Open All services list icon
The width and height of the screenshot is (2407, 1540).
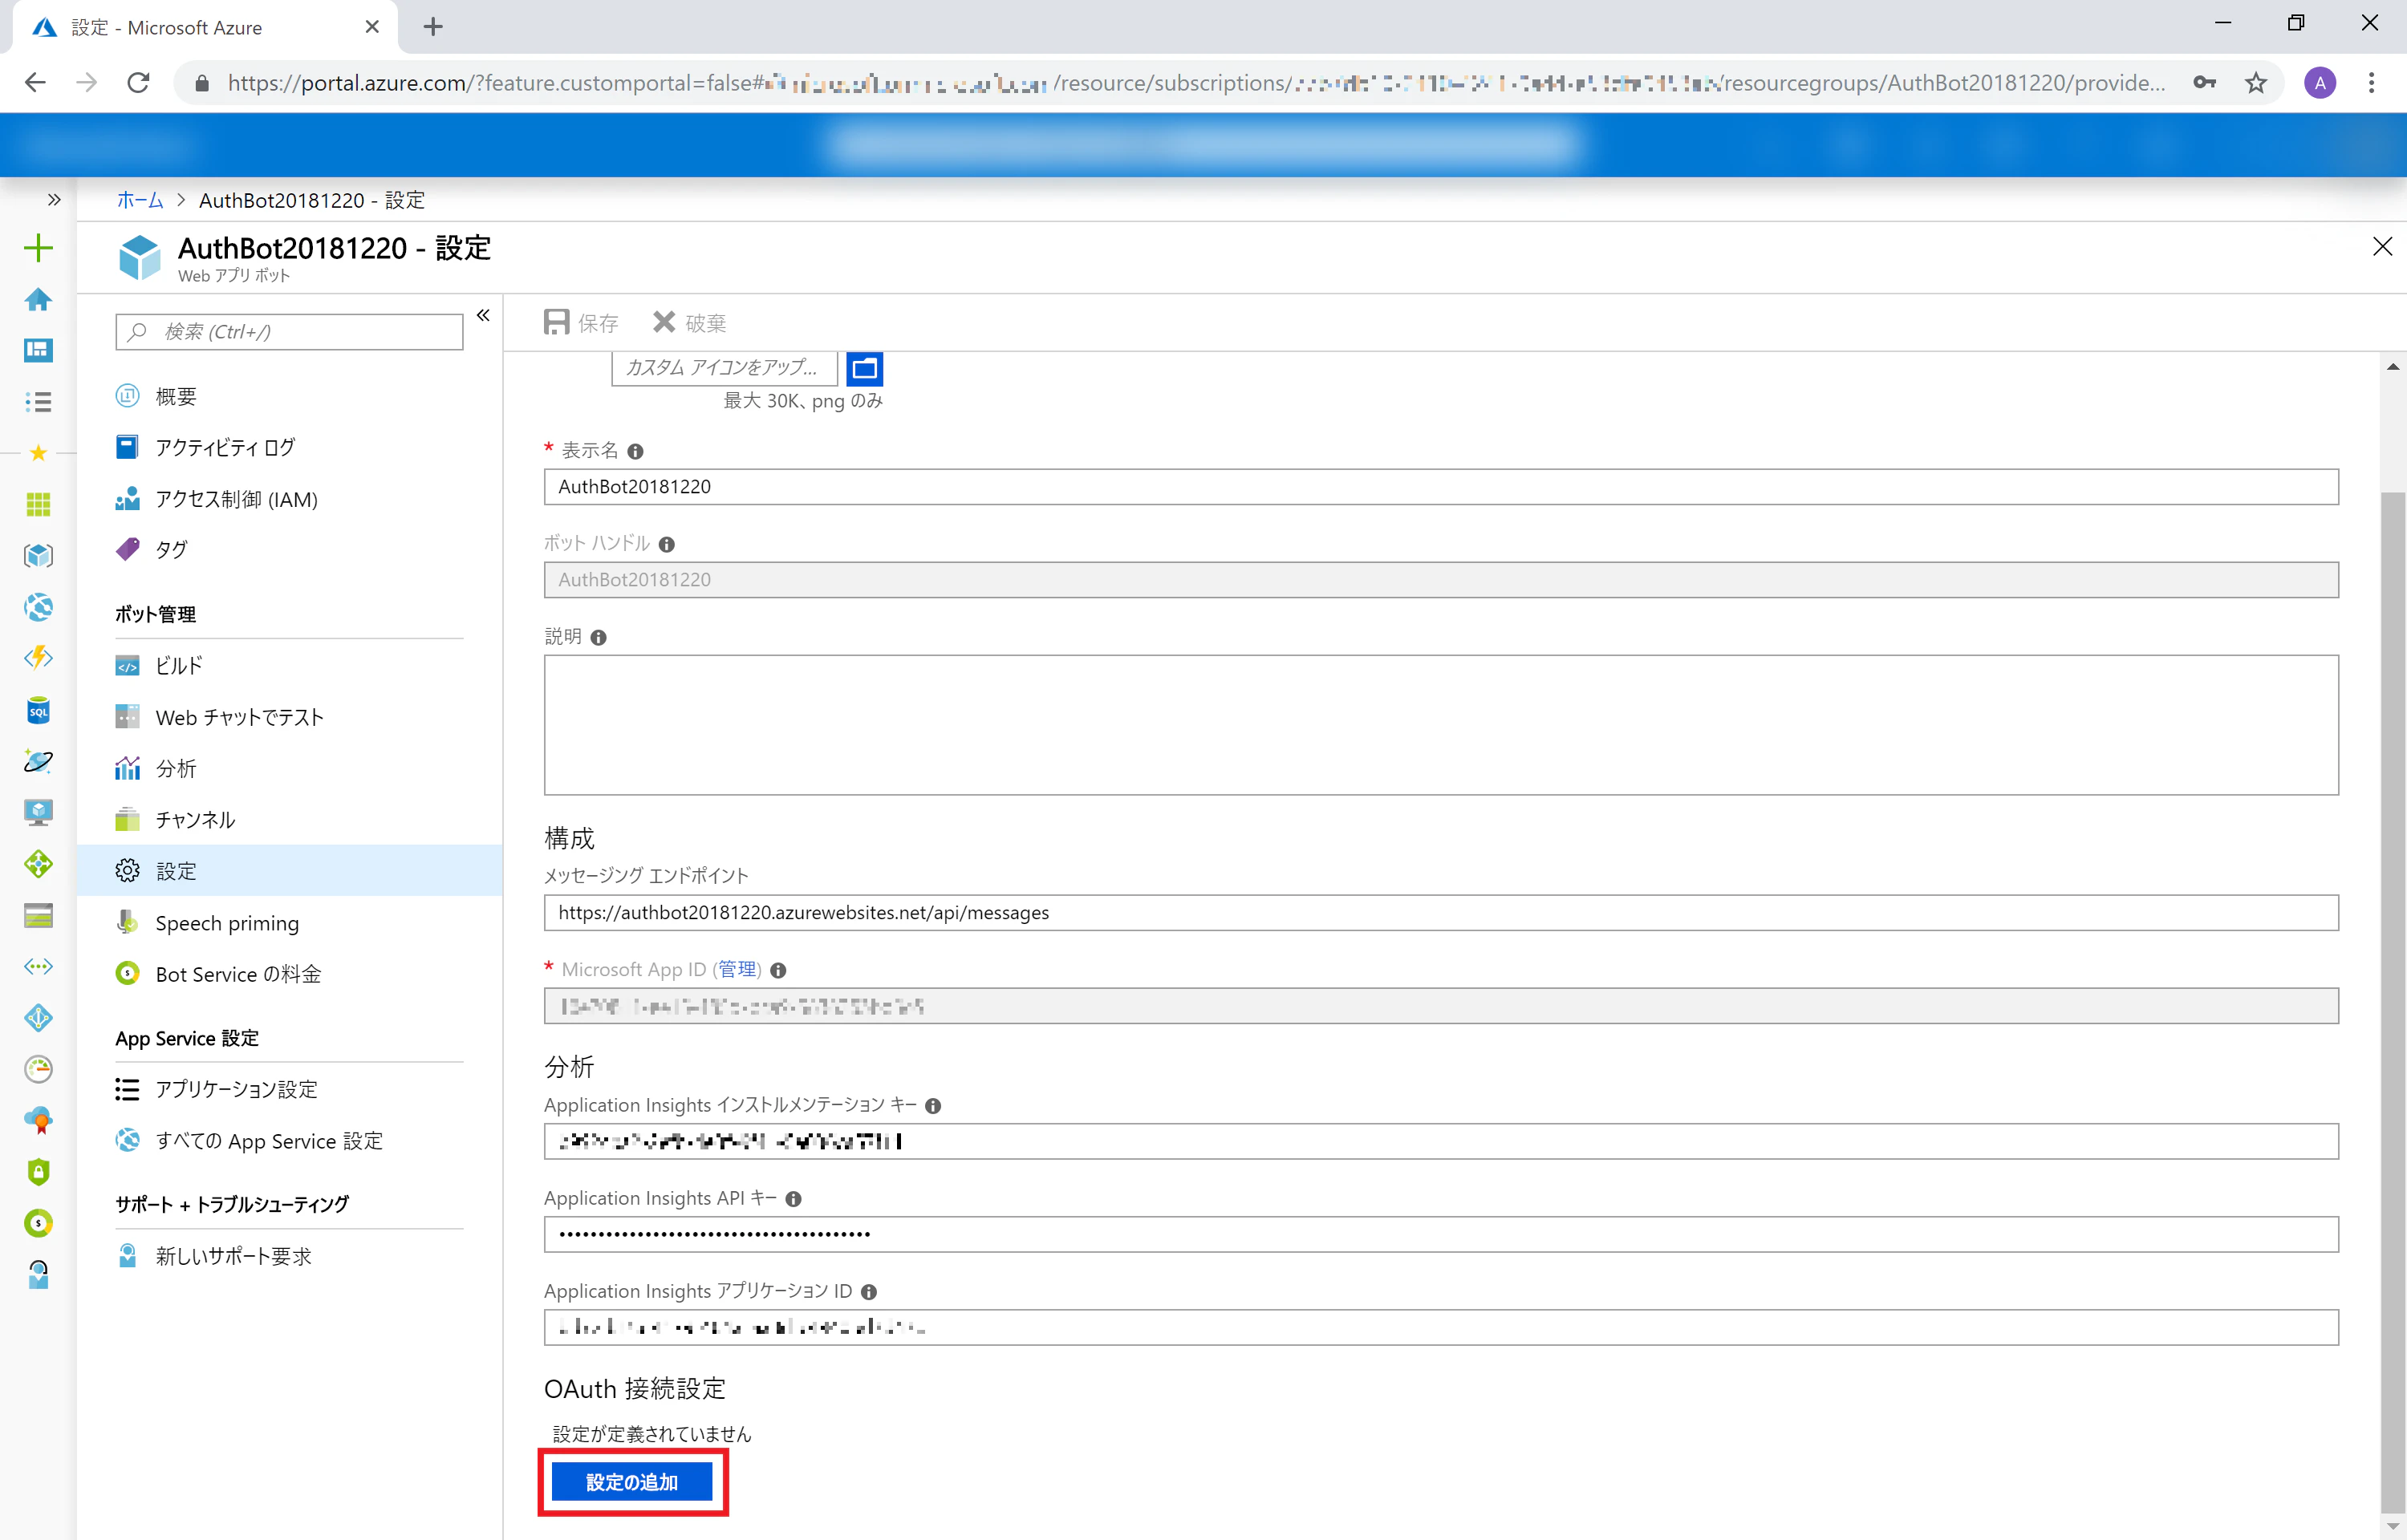38,402
